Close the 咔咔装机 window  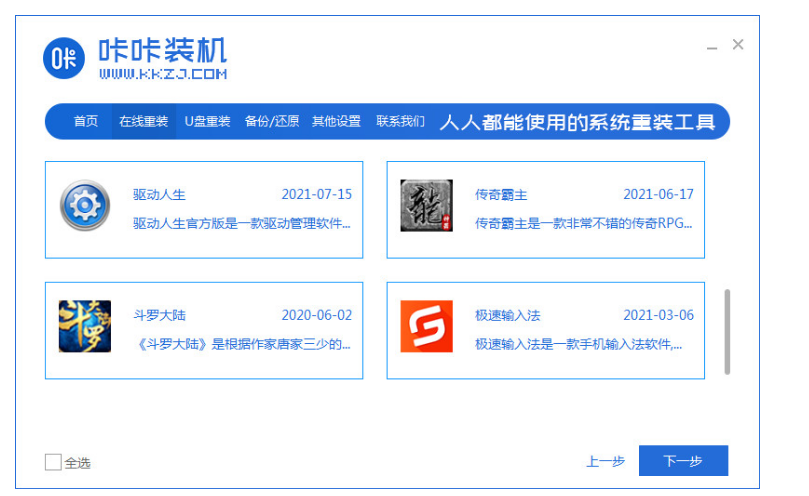[x=738, y=45]
